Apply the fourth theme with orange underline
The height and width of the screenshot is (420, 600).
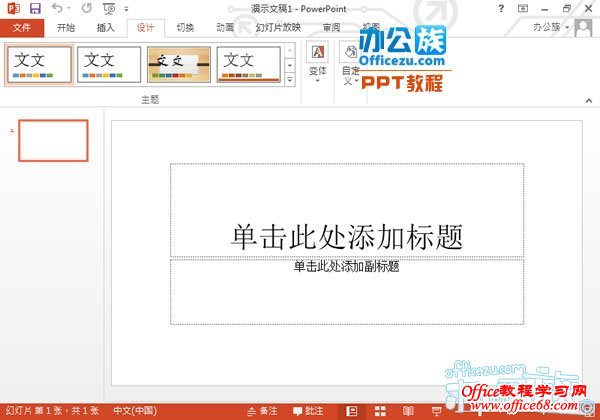point(249,64)
